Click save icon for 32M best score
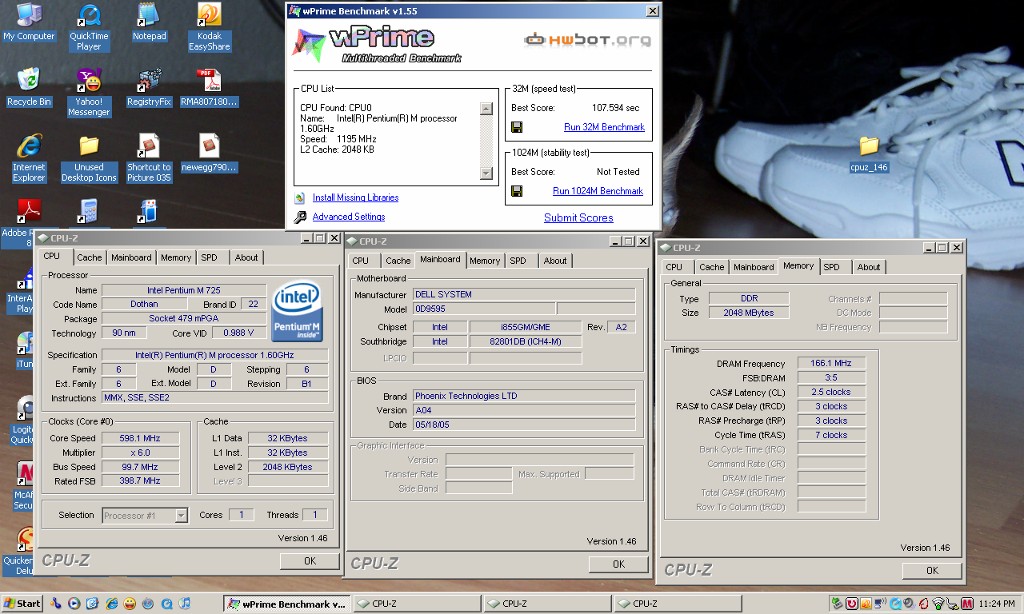1024x614 pixels. pos(517,127)
